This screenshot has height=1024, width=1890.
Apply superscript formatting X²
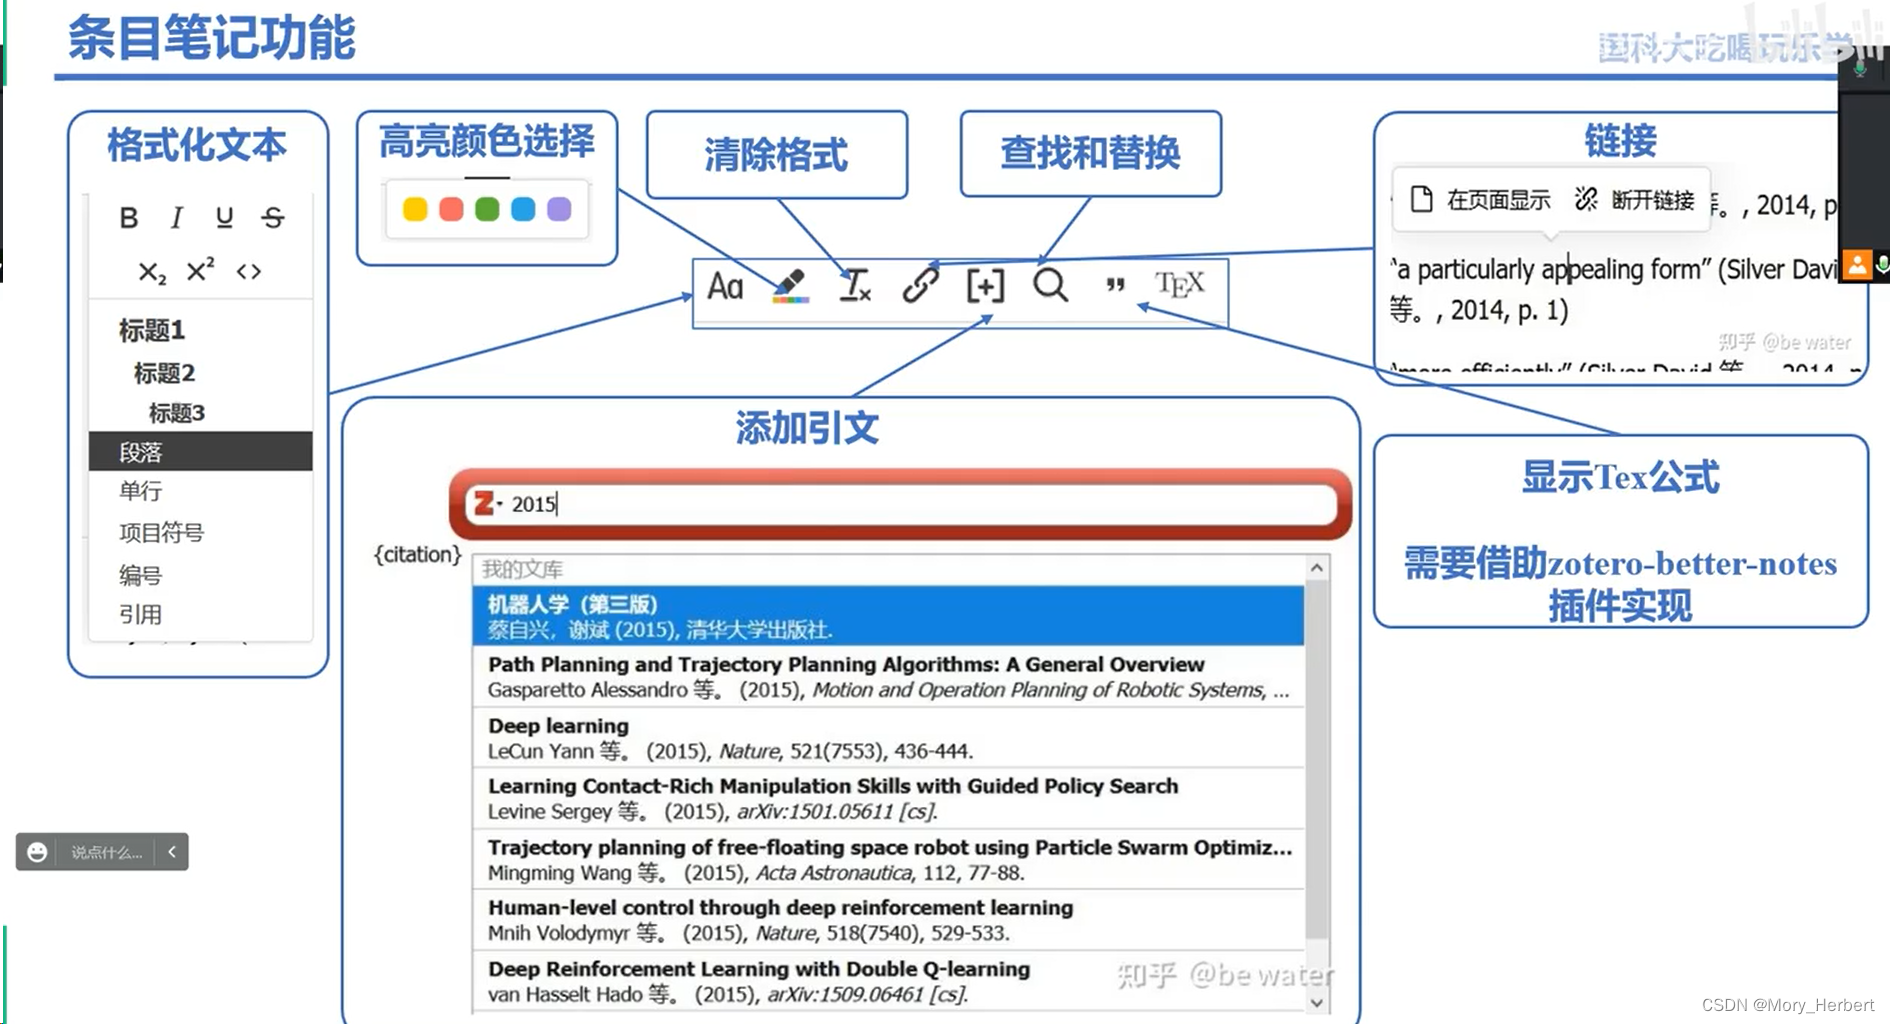tap(200, 270)
